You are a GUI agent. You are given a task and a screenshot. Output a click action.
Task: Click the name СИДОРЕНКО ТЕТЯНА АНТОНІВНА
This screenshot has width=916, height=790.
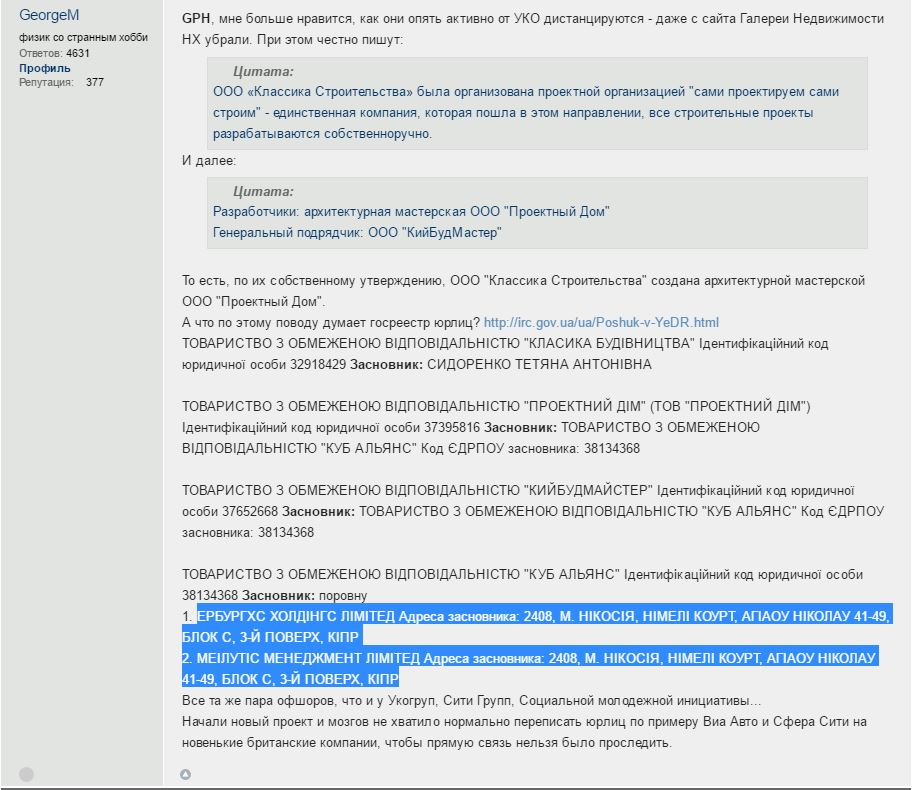pyautogui.click(x=539, y=364)
